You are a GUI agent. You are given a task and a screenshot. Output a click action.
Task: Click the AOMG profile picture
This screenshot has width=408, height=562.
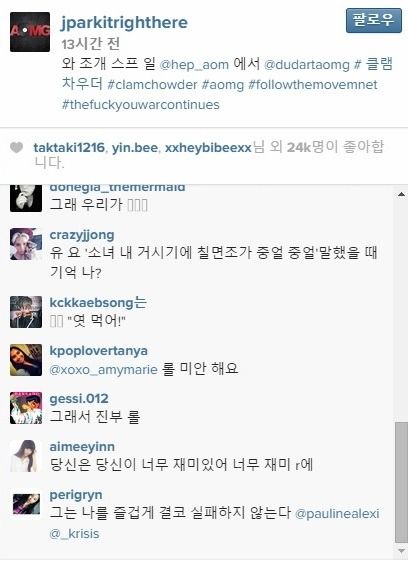(x=30, y=32)
